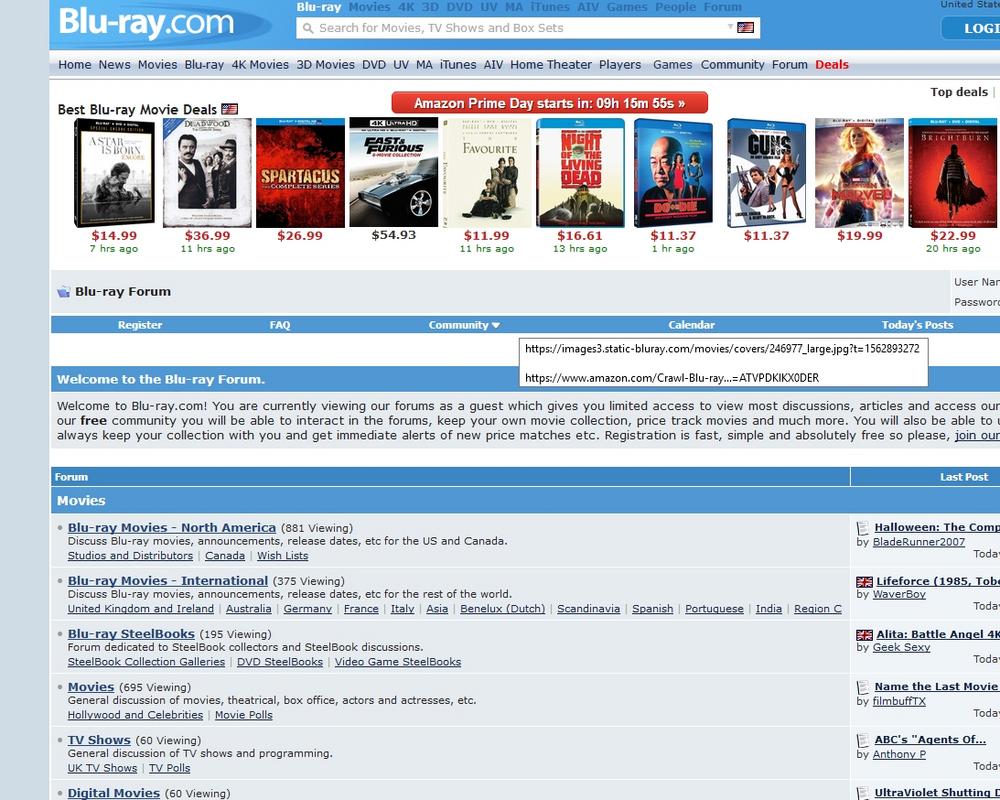
Task: Open the Spartacus Complete Series cover
Action: click(300, 173)
